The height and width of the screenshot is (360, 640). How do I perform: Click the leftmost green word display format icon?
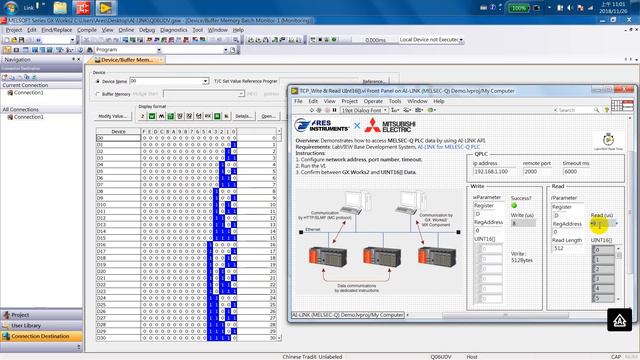152,116
